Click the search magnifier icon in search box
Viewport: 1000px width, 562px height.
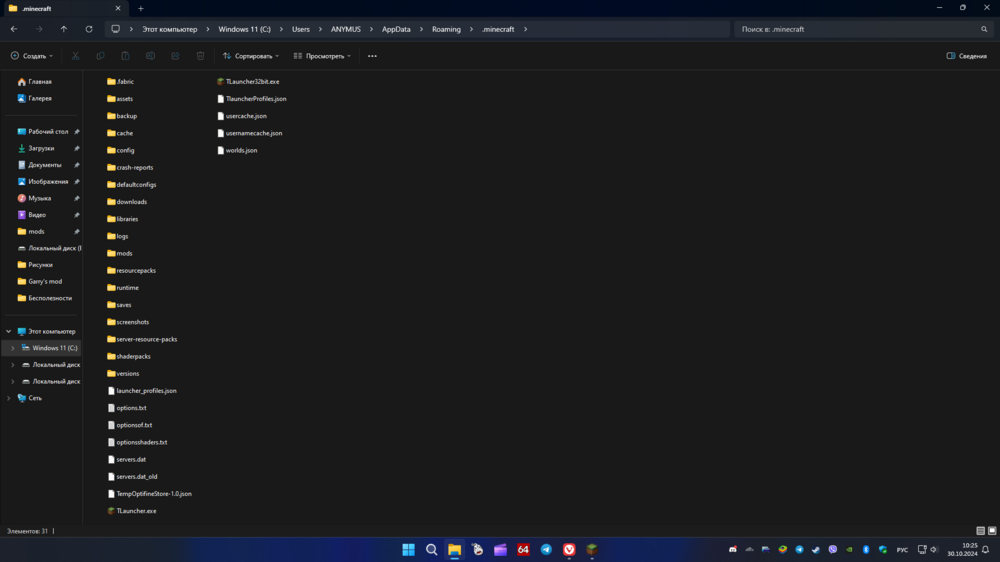pyautogui.click(x=984, y=29)
